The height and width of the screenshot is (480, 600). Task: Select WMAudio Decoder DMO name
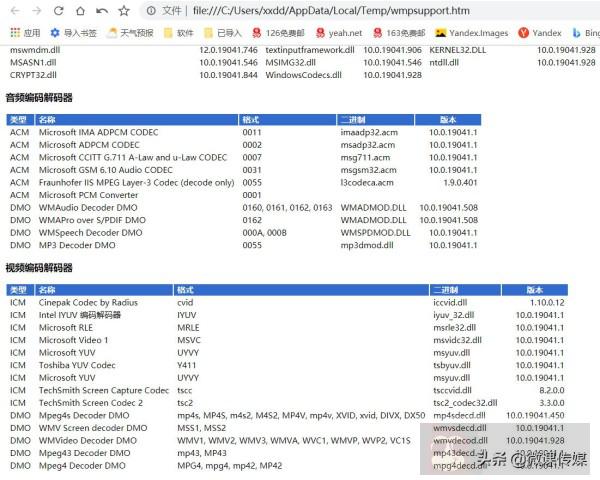(x=88, y=208)
